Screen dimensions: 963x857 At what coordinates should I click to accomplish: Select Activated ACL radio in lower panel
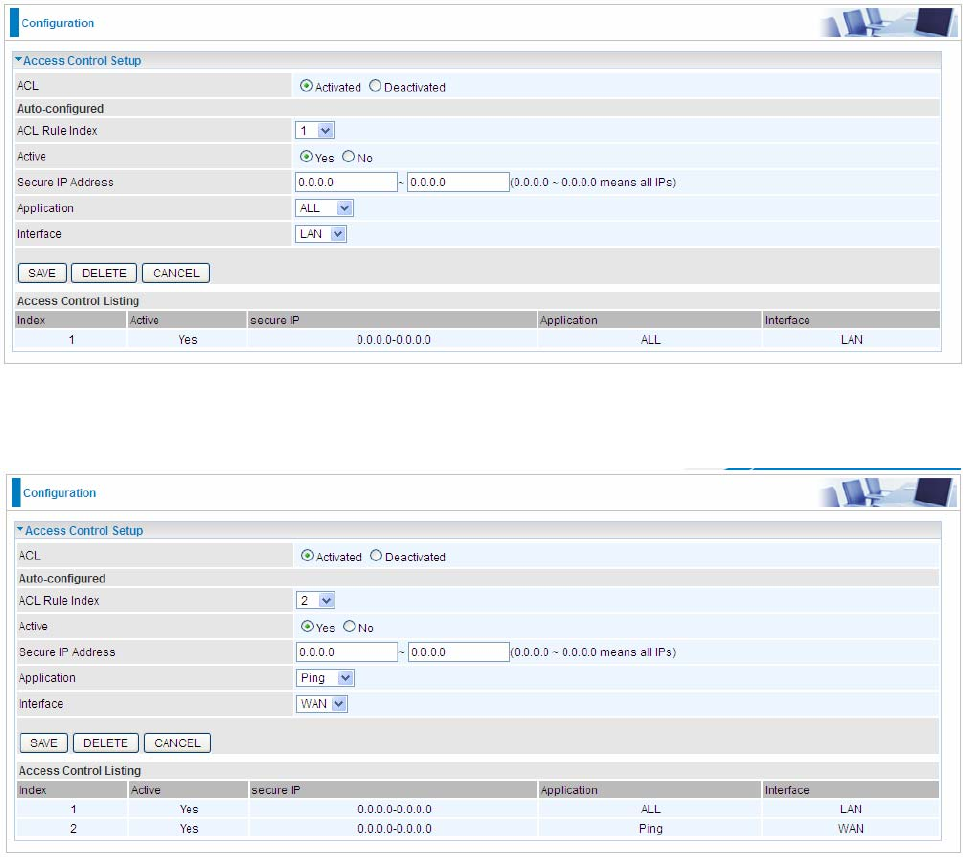tap(307, 556)
